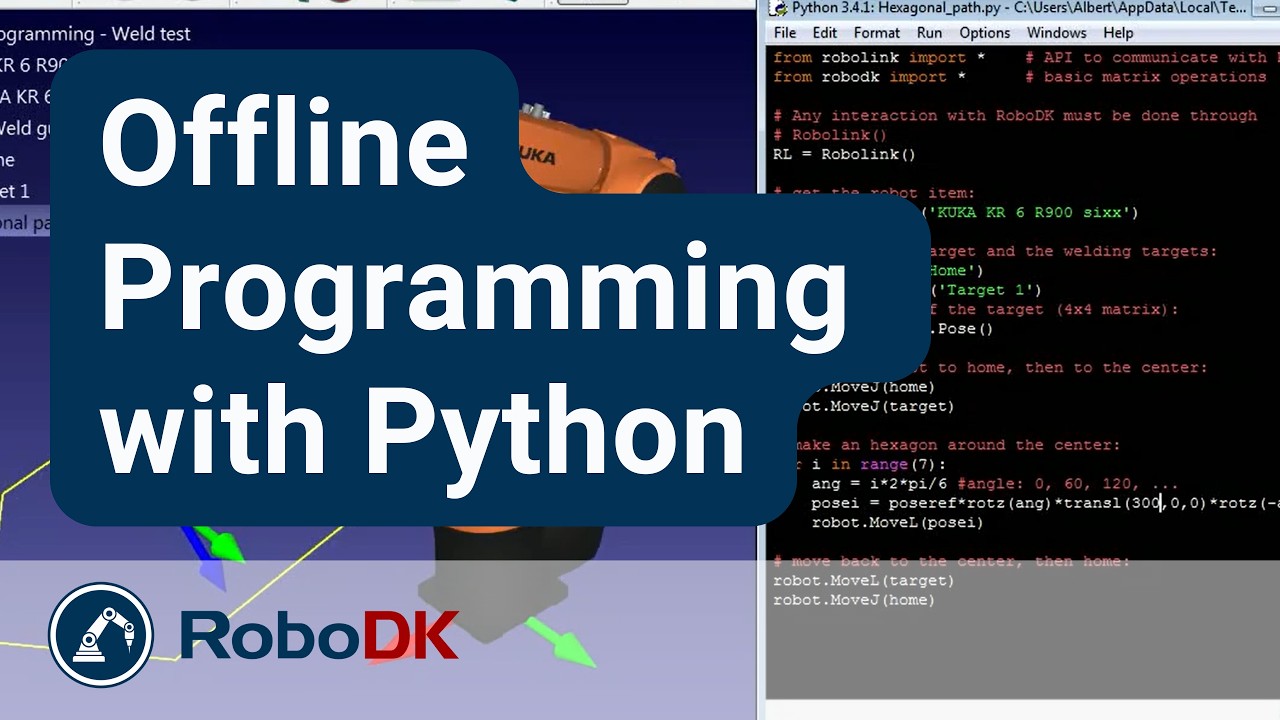Place cursor on 'RL = Robolink()' line
The width and height of the screenshot is (1280, 720).
pyautogui.click(x=844, y=155)
